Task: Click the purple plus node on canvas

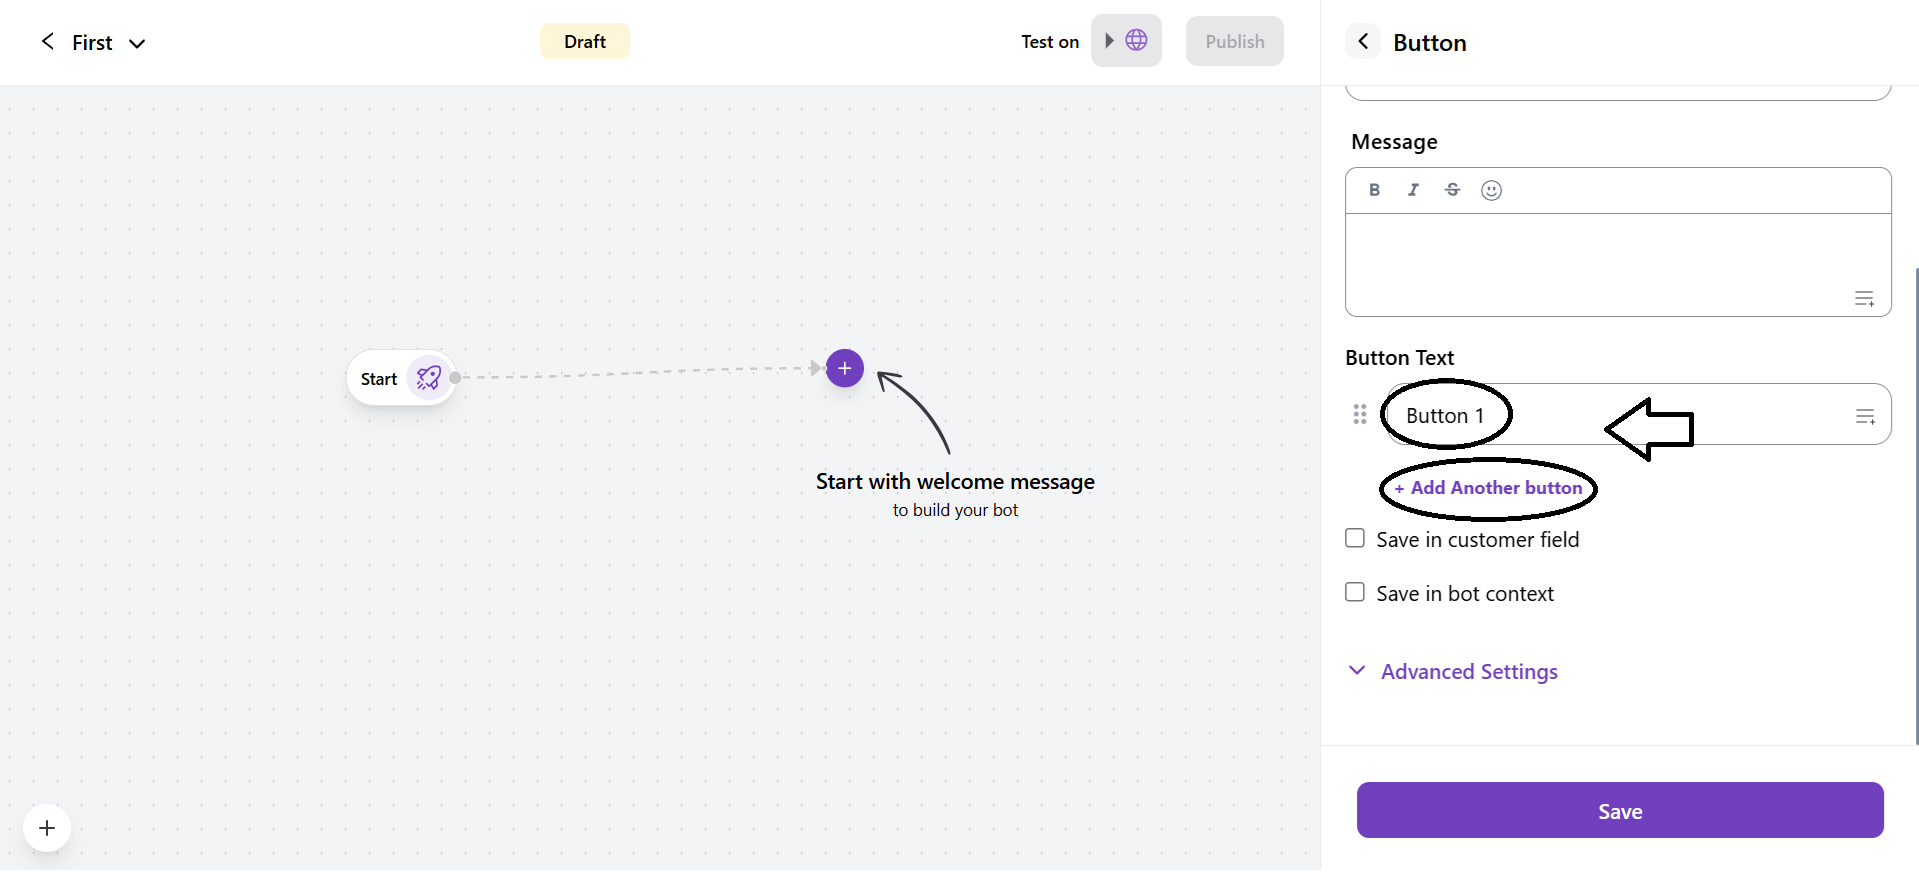Action: click(845, 368)
